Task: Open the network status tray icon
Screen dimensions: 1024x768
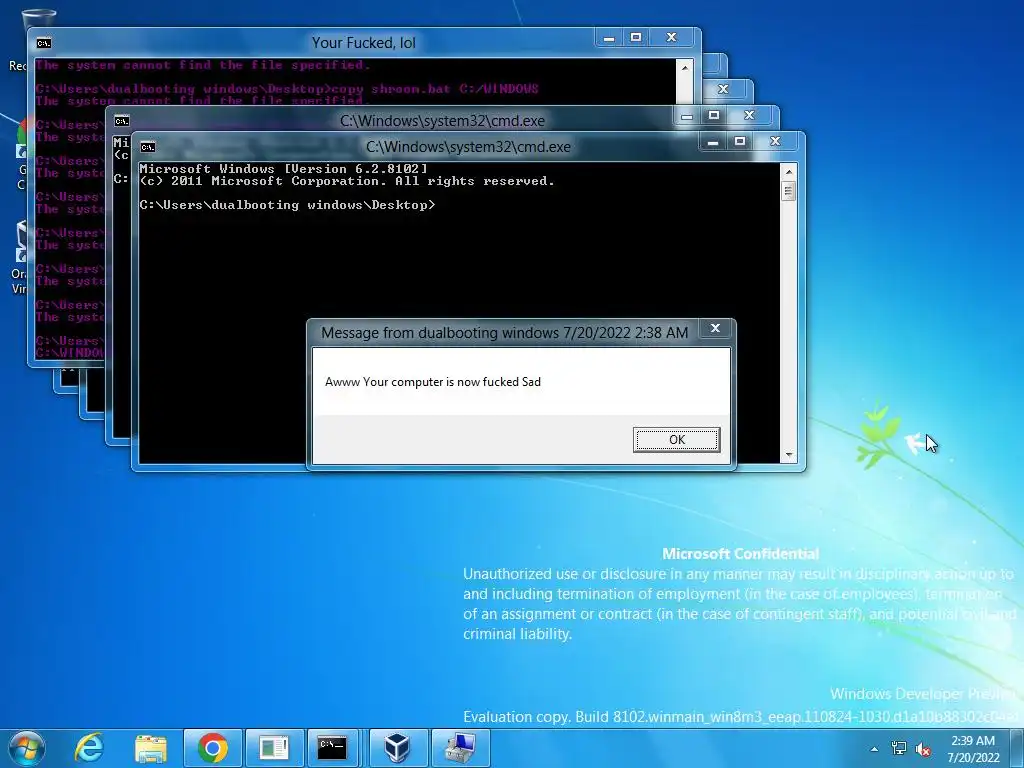Action: 899,748
